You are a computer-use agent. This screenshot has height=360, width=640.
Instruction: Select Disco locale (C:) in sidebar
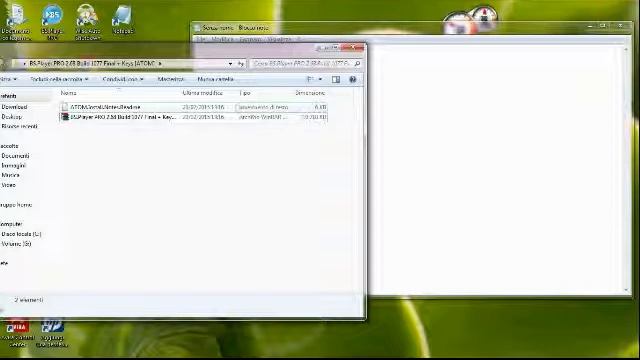[x=21, y=234]
